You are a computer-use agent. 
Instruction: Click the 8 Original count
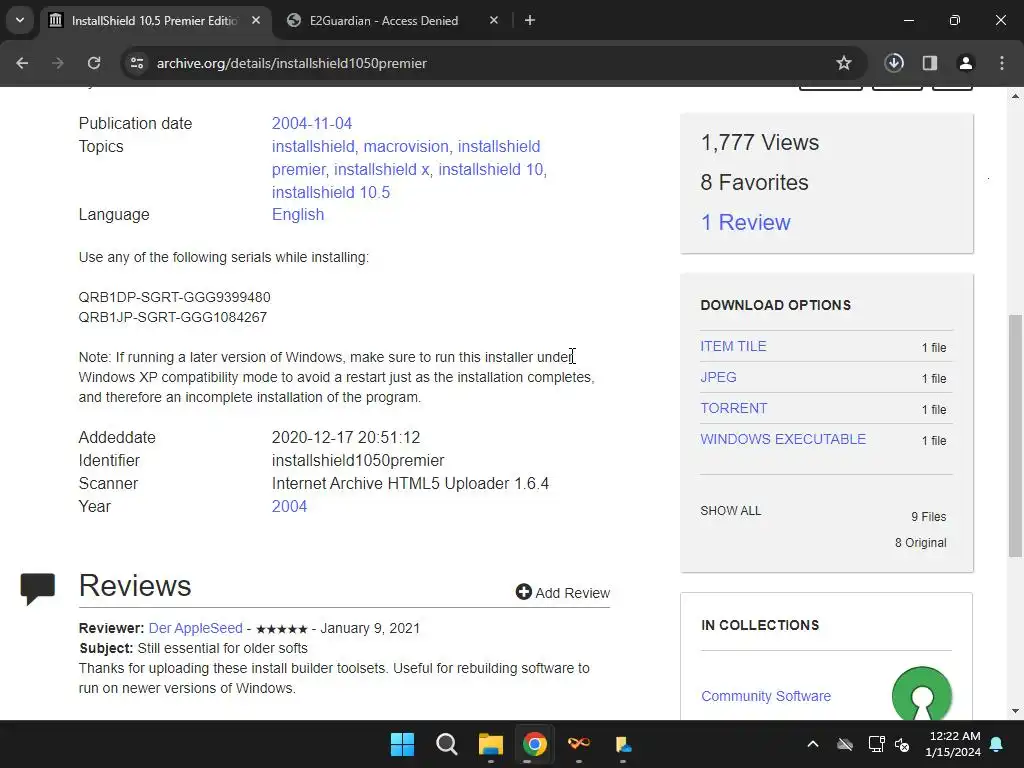(x=920, y=543)
